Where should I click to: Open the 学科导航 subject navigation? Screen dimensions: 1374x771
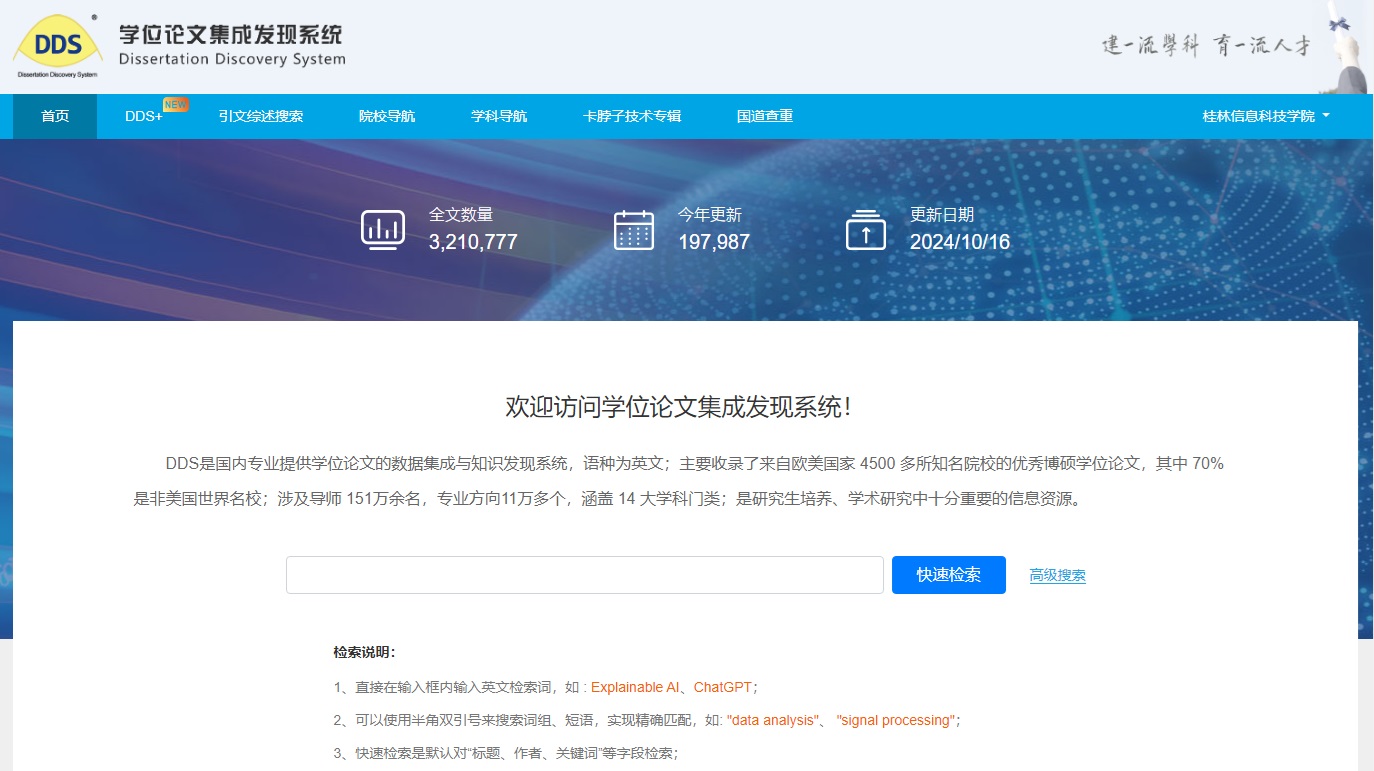(x=498, y=116)
